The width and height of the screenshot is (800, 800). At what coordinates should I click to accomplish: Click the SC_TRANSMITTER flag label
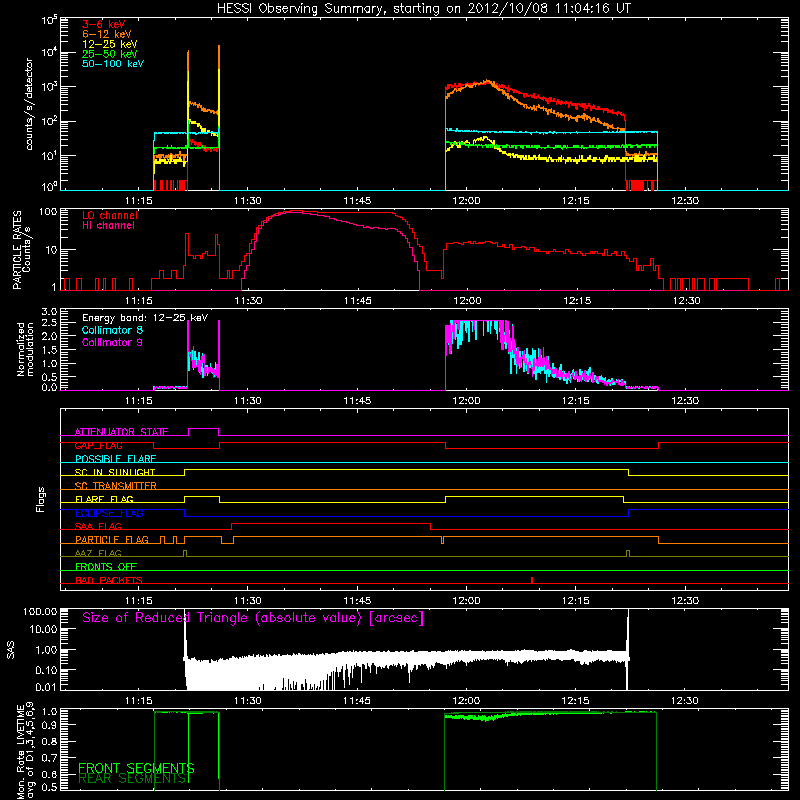point(115,486)
